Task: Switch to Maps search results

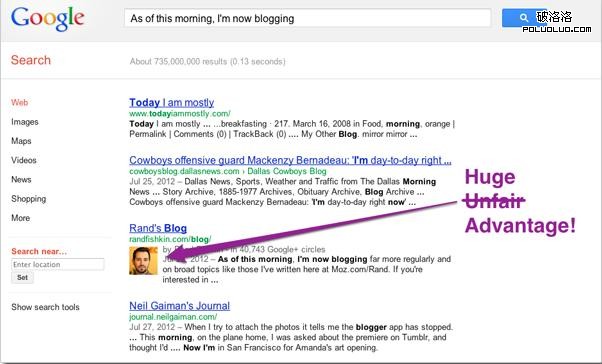Action: [21, 141]
